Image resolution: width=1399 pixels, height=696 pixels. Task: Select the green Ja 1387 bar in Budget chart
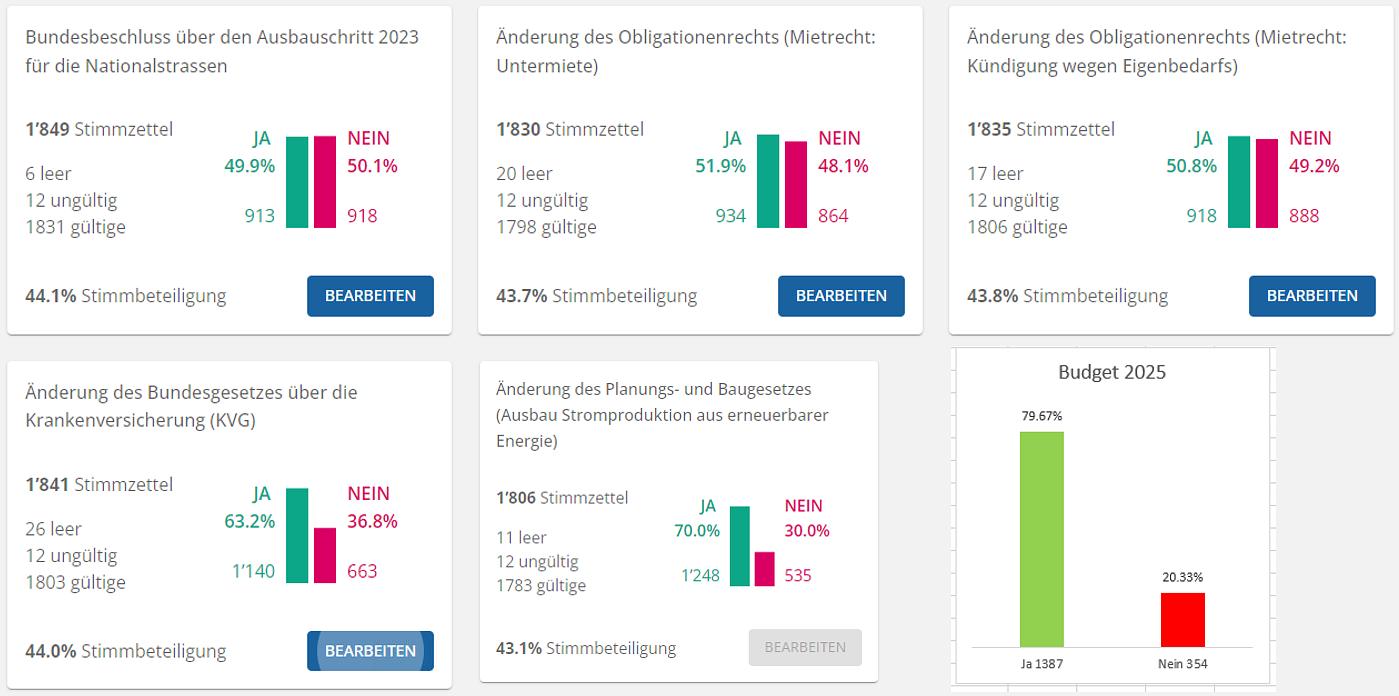point(1041,539)
